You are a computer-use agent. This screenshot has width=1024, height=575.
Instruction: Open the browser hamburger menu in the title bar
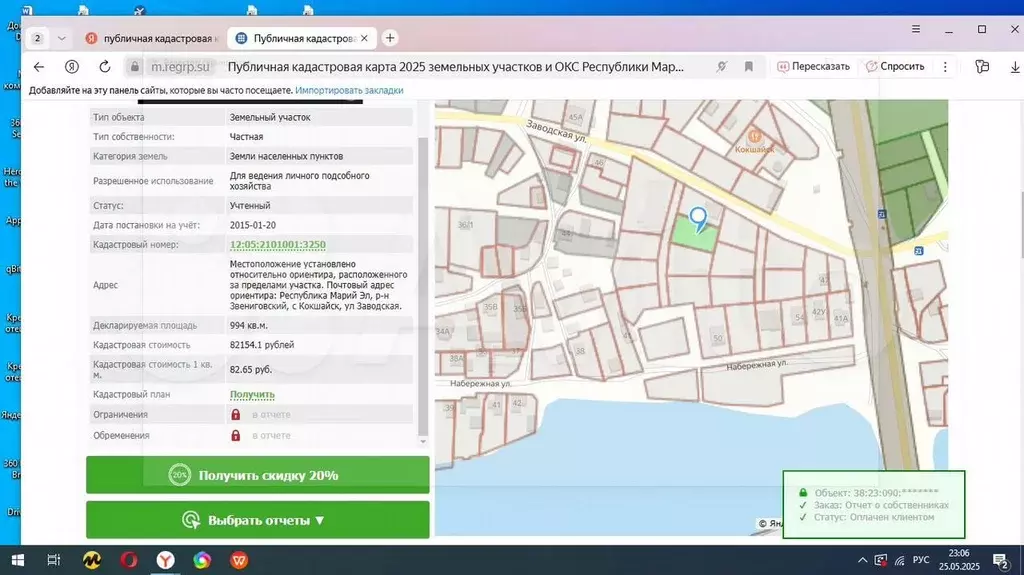[x=916, y=29]
